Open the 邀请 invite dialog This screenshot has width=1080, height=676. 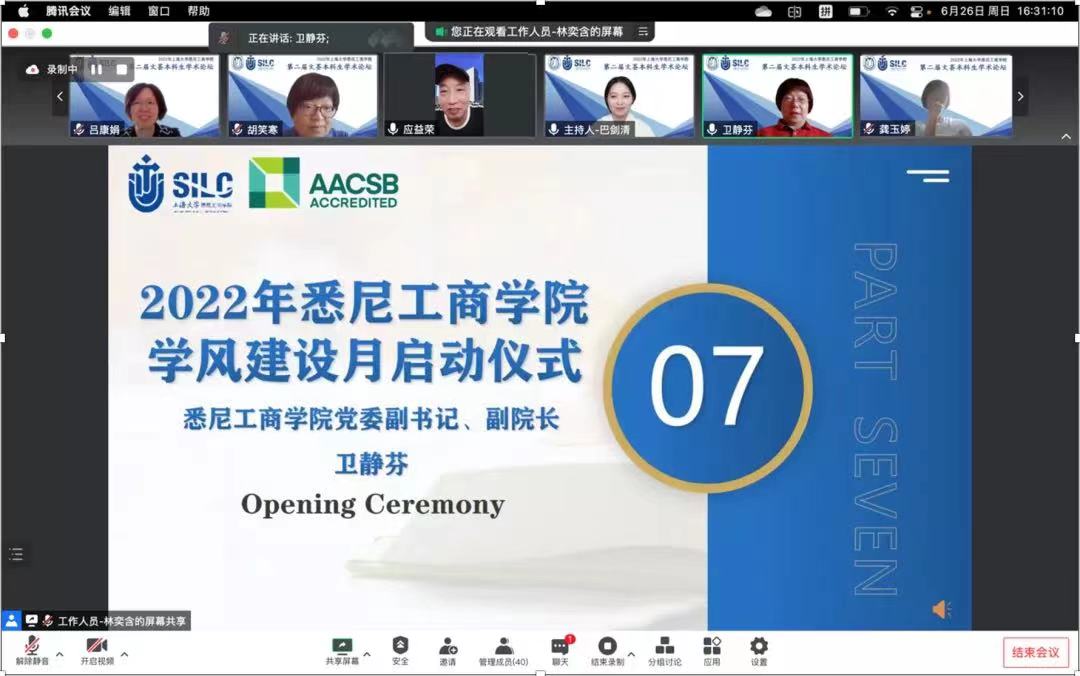click(448, 649)
